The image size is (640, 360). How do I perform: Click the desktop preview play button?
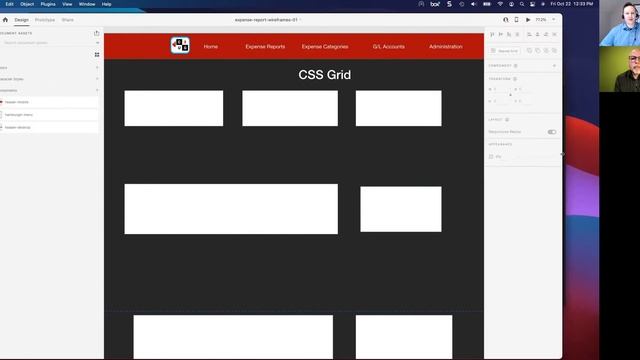pos(528,20)
